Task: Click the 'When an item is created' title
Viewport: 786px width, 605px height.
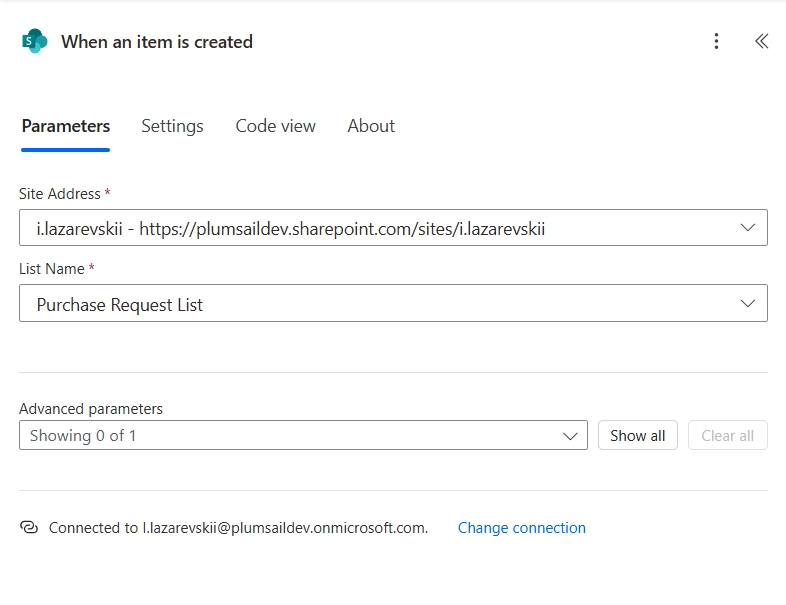Action: (157, 42)
